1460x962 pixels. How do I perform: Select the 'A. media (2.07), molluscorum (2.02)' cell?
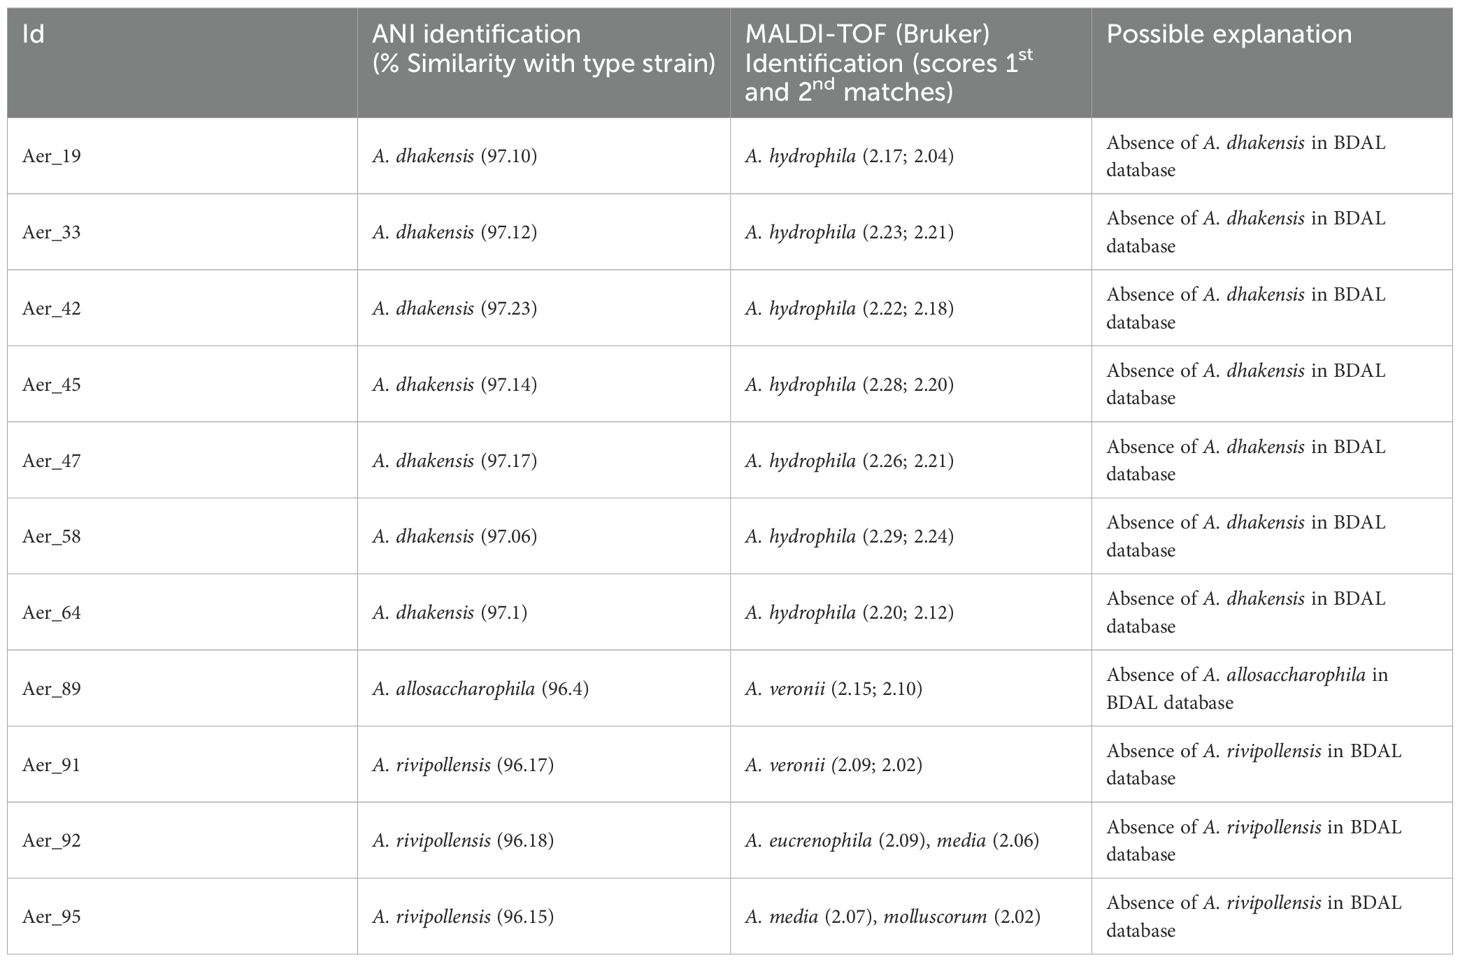click(x=892, y=917)
